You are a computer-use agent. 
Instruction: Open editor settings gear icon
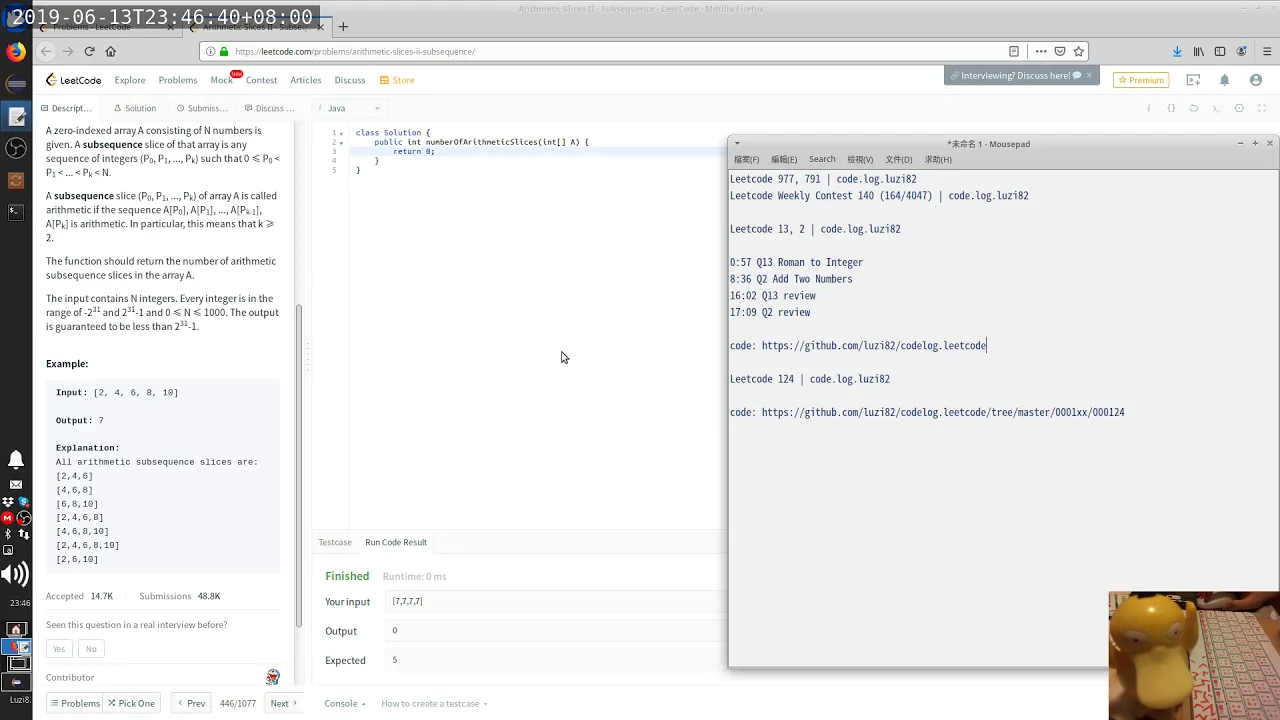coord(1239,108)
